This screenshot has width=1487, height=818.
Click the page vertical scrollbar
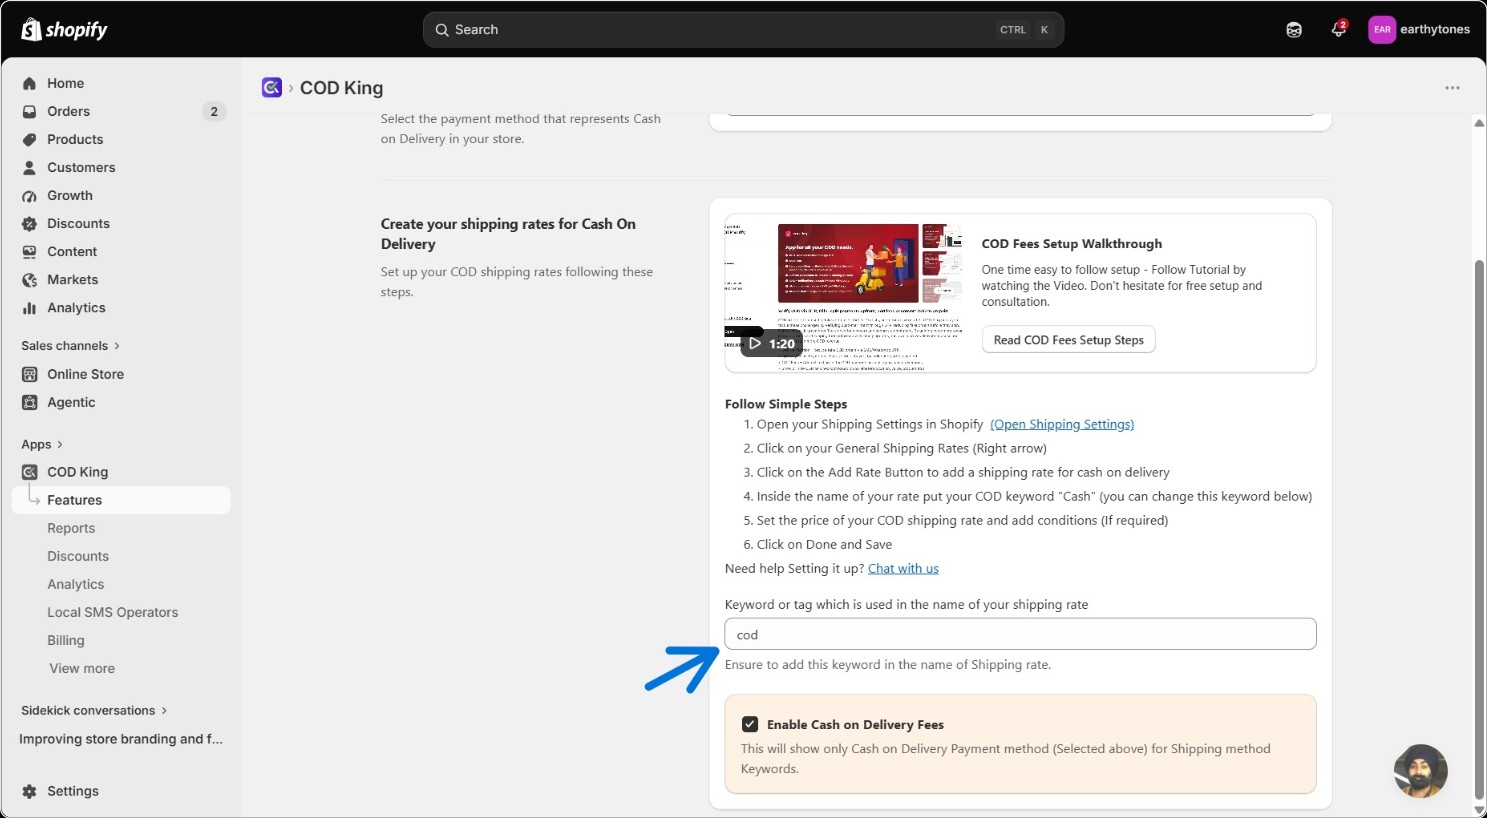(x=1479, y=529)
